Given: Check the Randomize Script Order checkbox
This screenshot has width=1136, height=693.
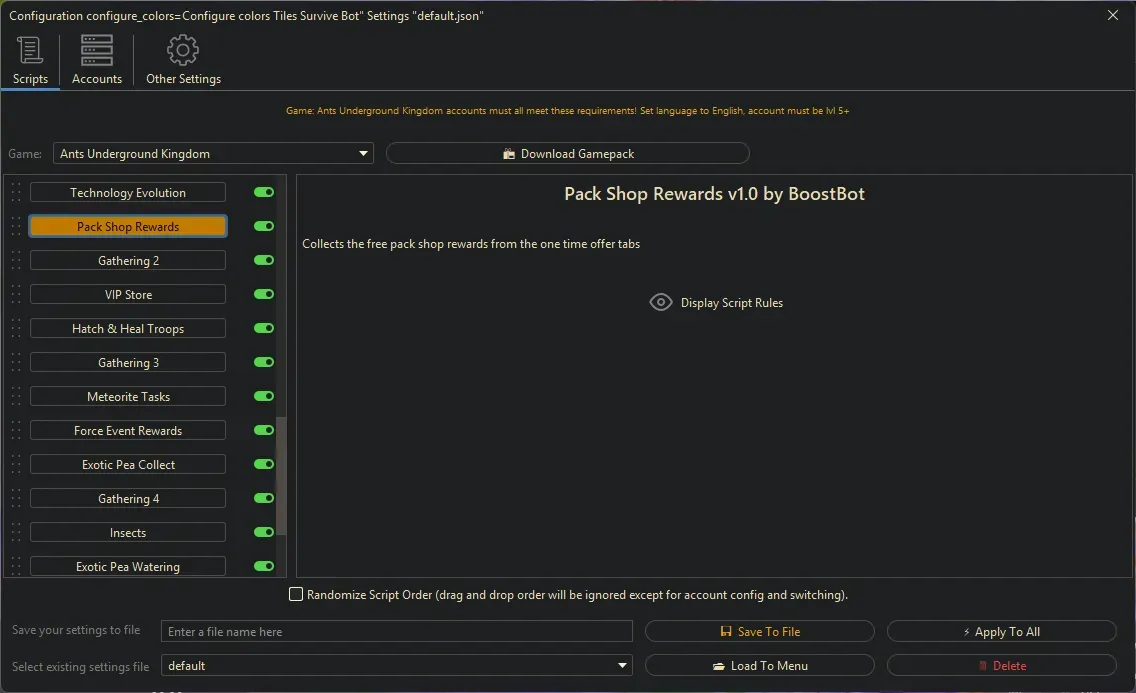Looking at the screenshot, I should pyautogui.click(x=296, y=594).
